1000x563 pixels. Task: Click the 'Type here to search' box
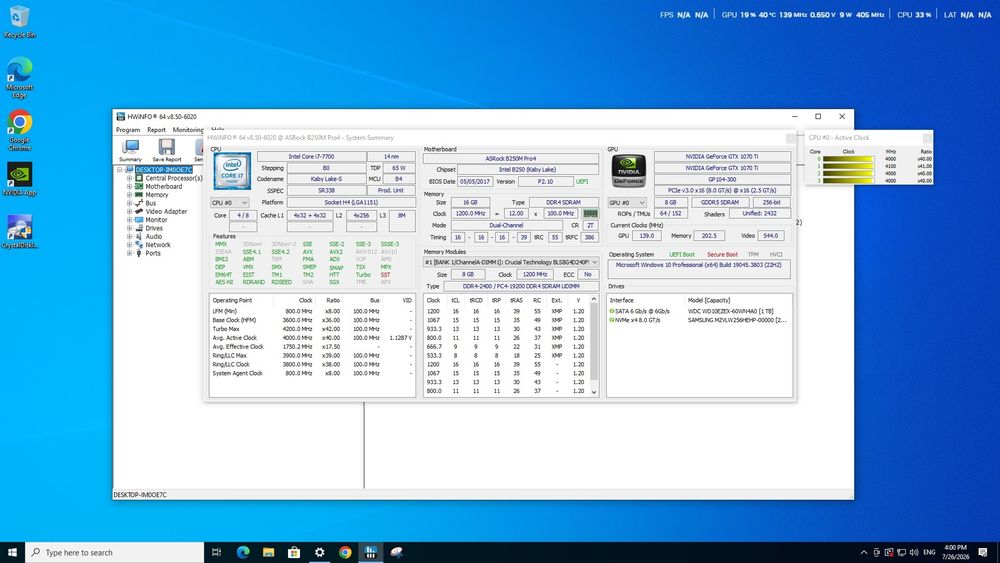pos(115,552)
